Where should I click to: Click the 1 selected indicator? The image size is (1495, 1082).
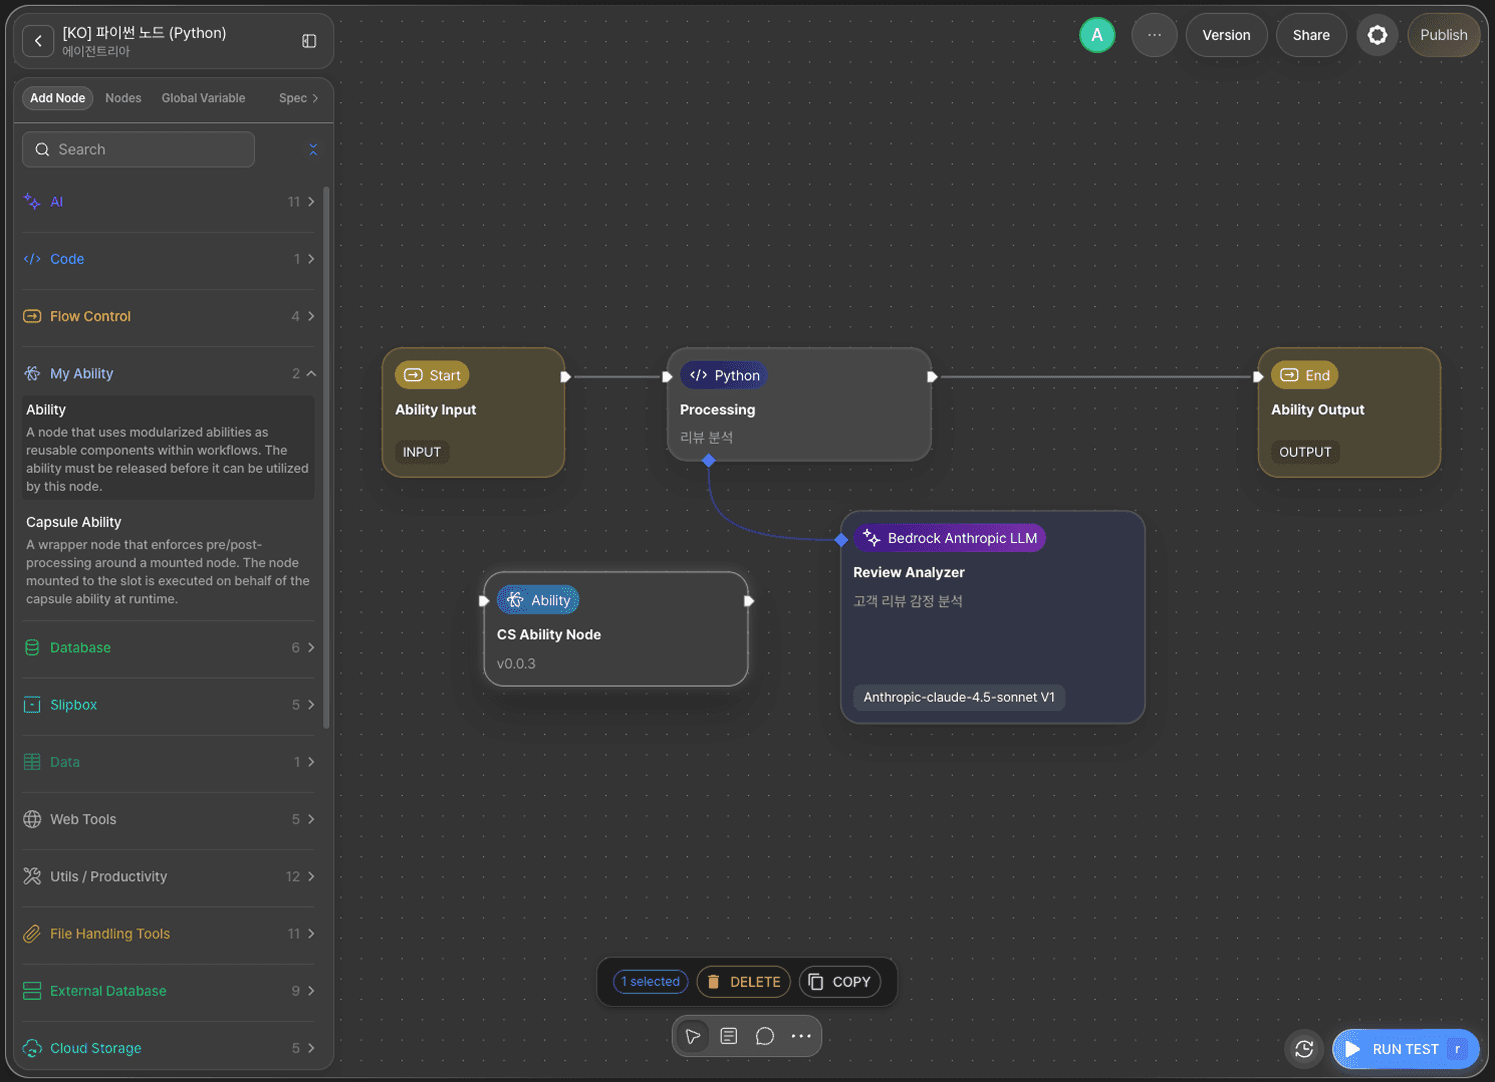[651, 982]
